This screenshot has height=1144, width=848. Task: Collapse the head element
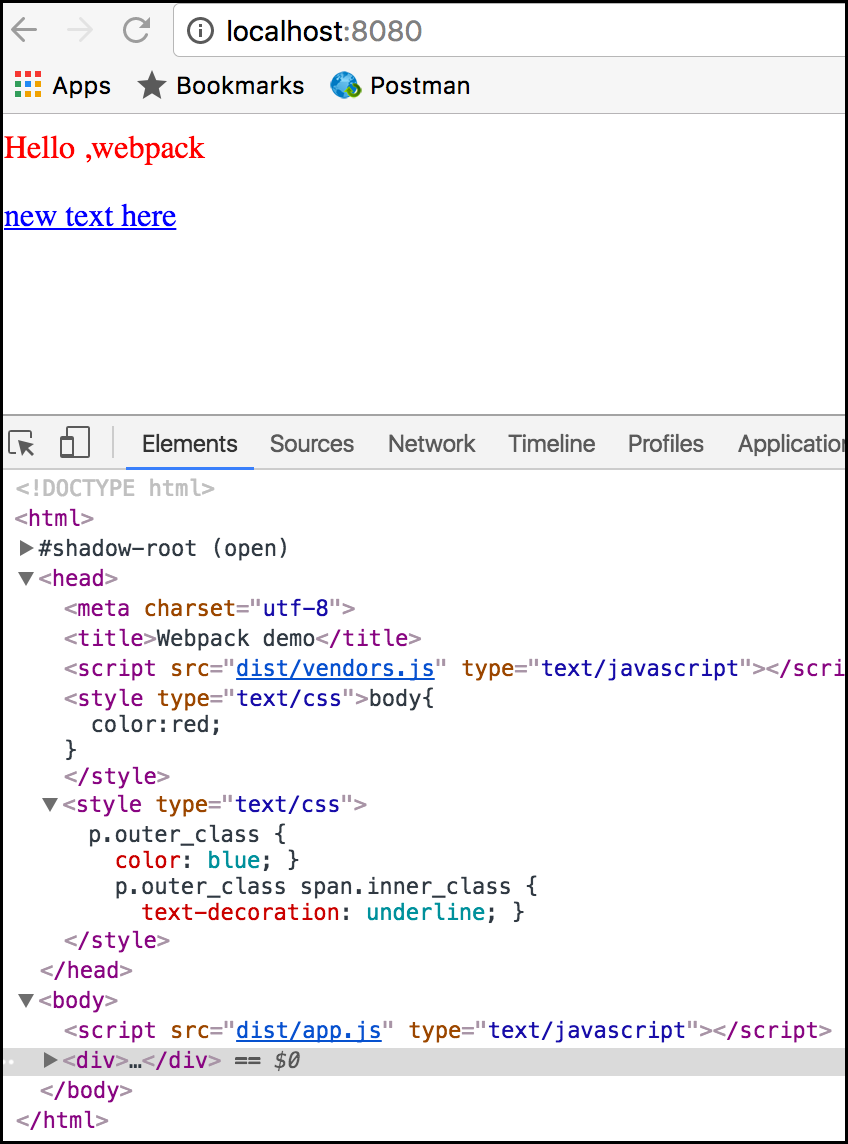pos(26,579)
